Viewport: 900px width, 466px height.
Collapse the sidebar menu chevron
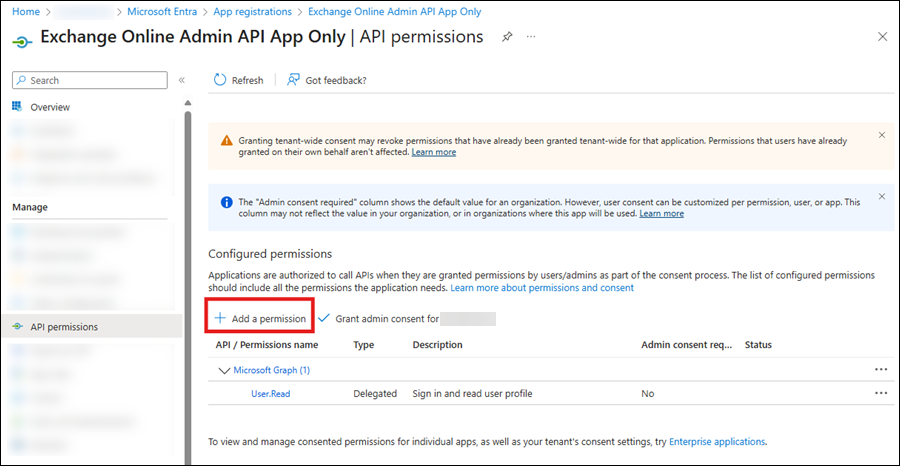(181, 80)
